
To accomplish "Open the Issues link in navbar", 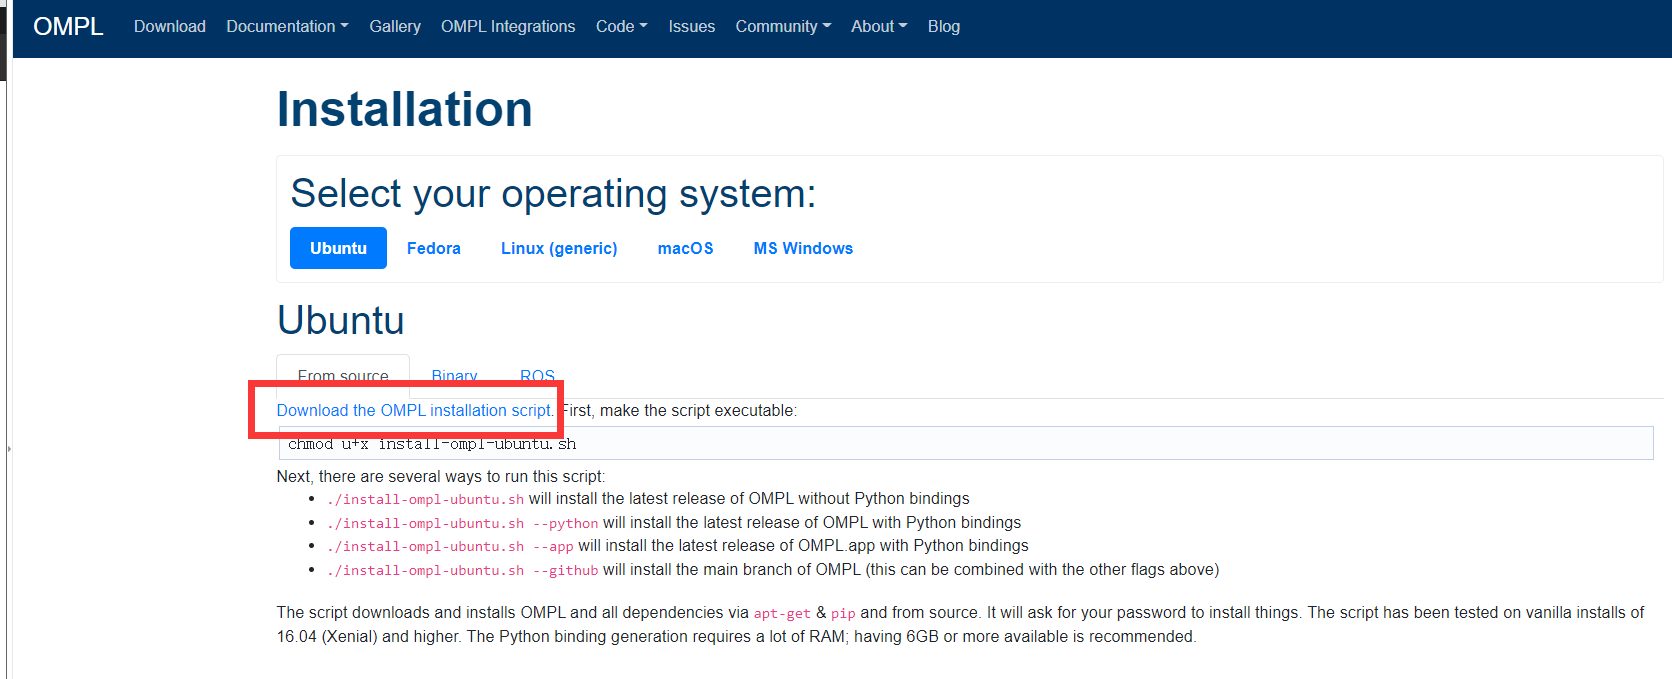I will point(692,27).
